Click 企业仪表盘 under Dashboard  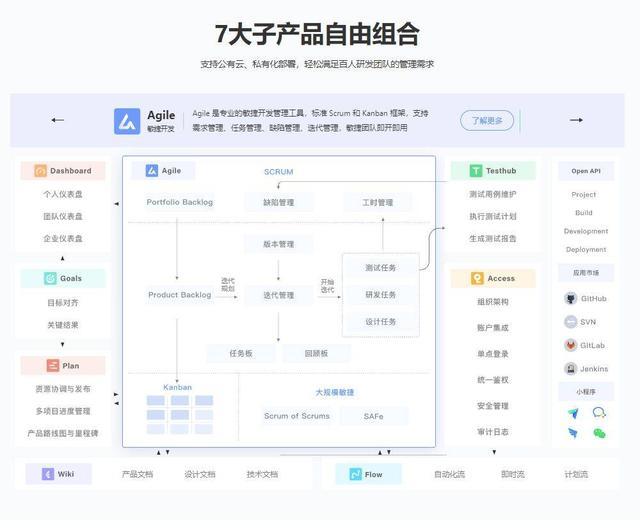click(x=63, y=238)
